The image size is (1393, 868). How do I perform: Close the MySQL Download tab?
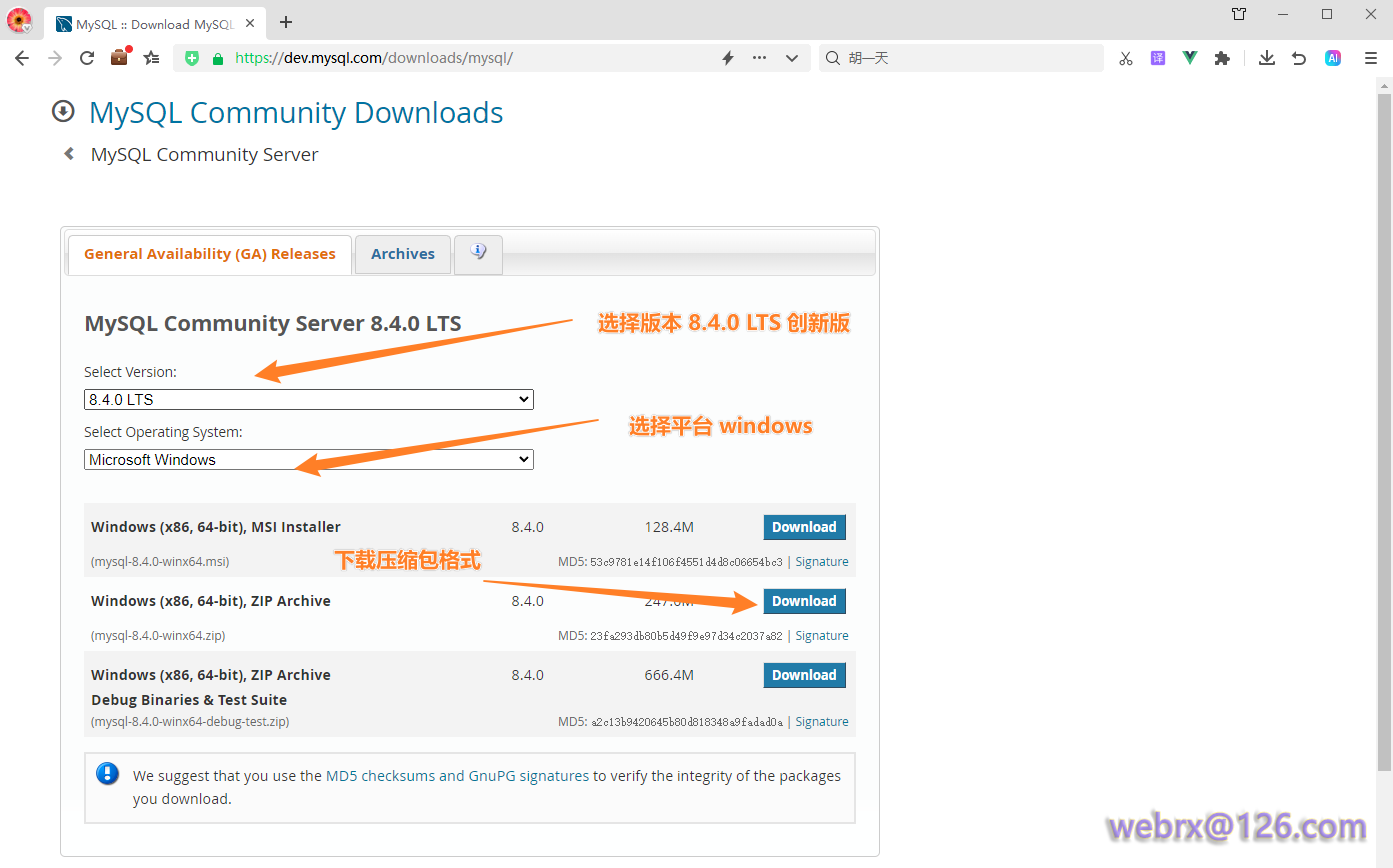click(x=249, y=23)
